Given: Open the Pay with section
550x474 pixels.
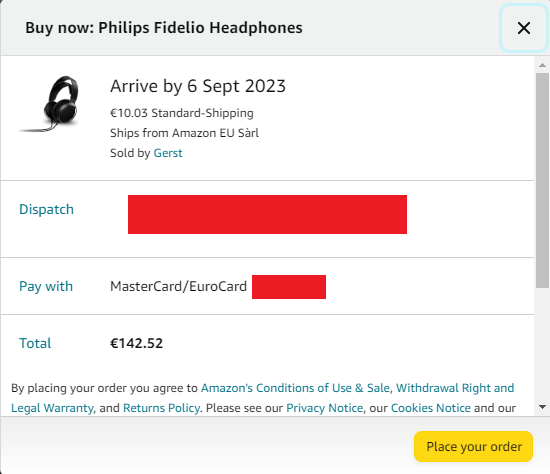Looking at the screenshot, I should [x=46, y=286].
